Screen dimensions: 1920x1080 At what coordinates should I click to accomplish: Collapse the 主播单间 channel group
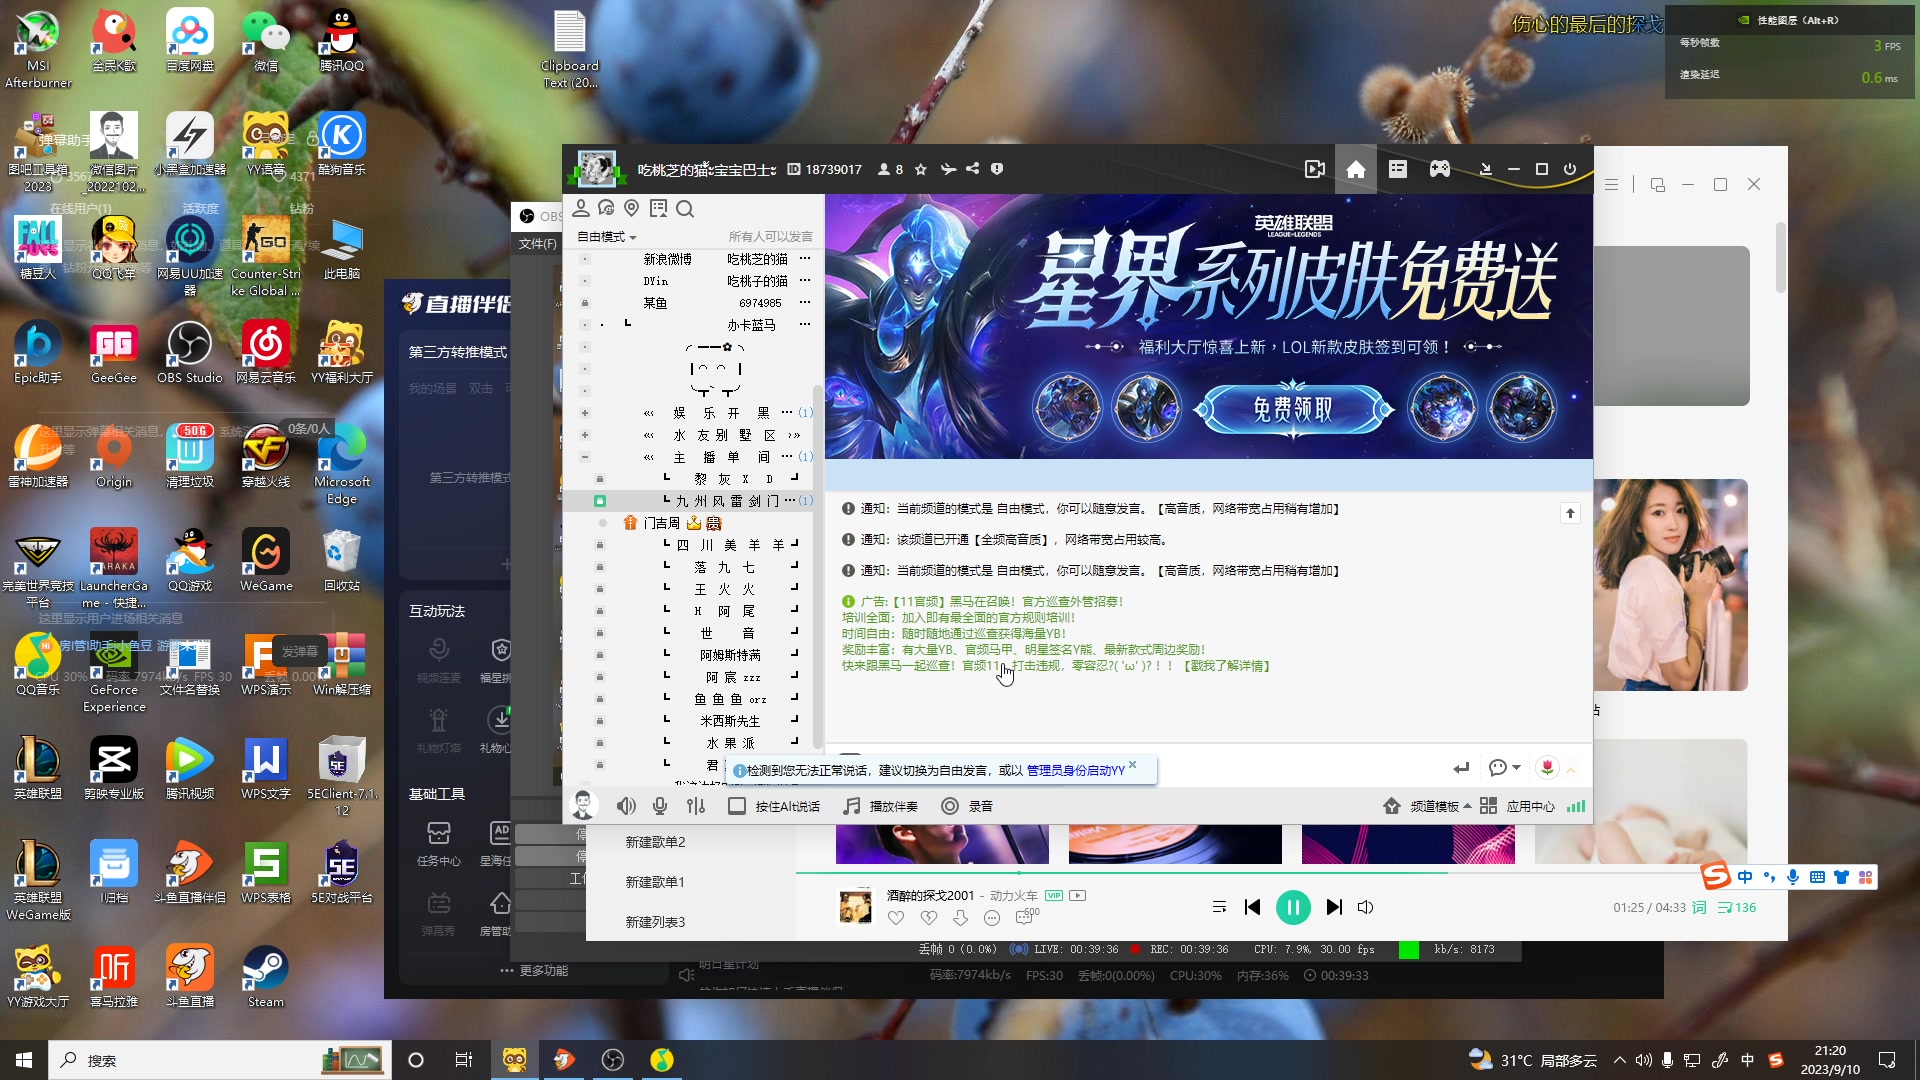click(585, 457)
